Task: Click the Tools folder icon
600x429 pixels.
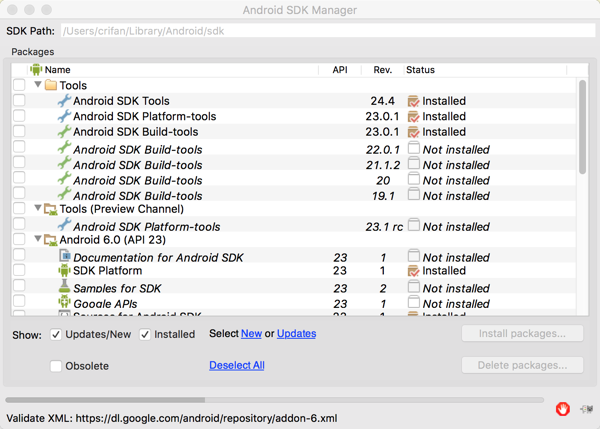Action: (x=51, y=86)
